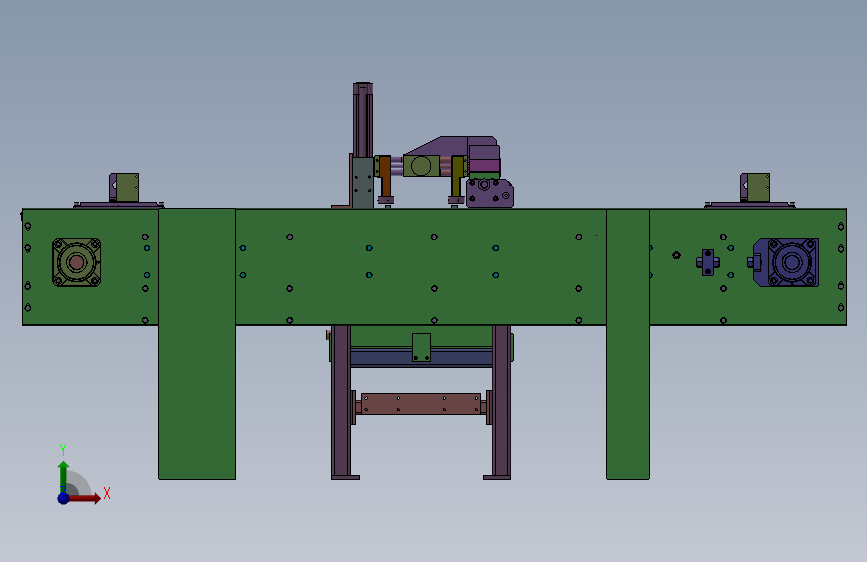Click the blue Z origin ball of triad
The height and width of the screenshot is (562, 867).
click(x=64, y=498)
